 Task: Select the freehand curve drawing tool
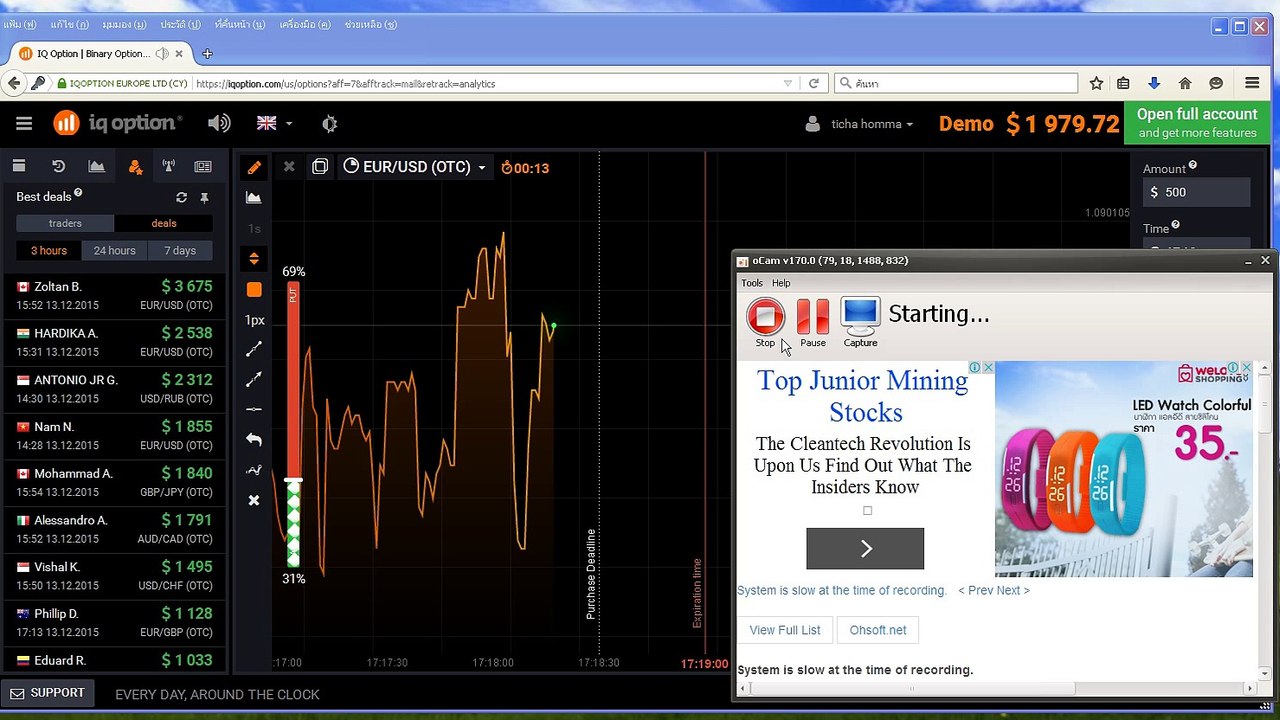pos(254,470)
